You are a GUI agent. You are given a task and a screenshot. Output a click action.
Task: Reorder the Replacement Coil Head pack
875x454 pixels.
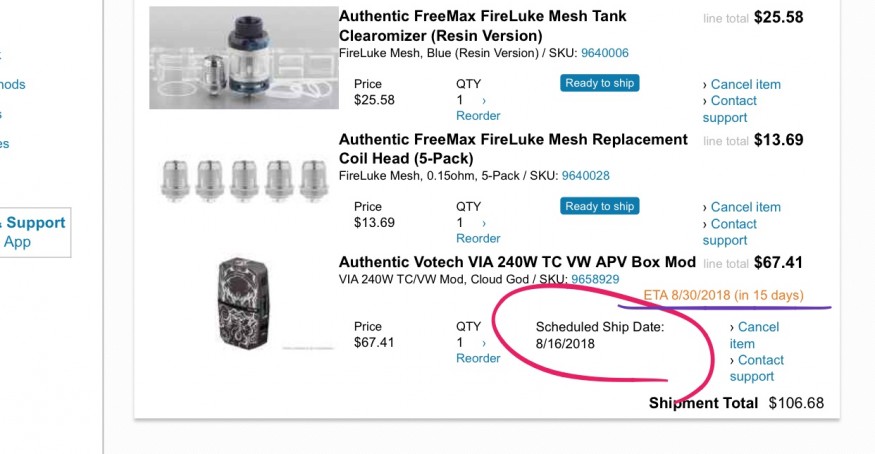click(477, 239)
